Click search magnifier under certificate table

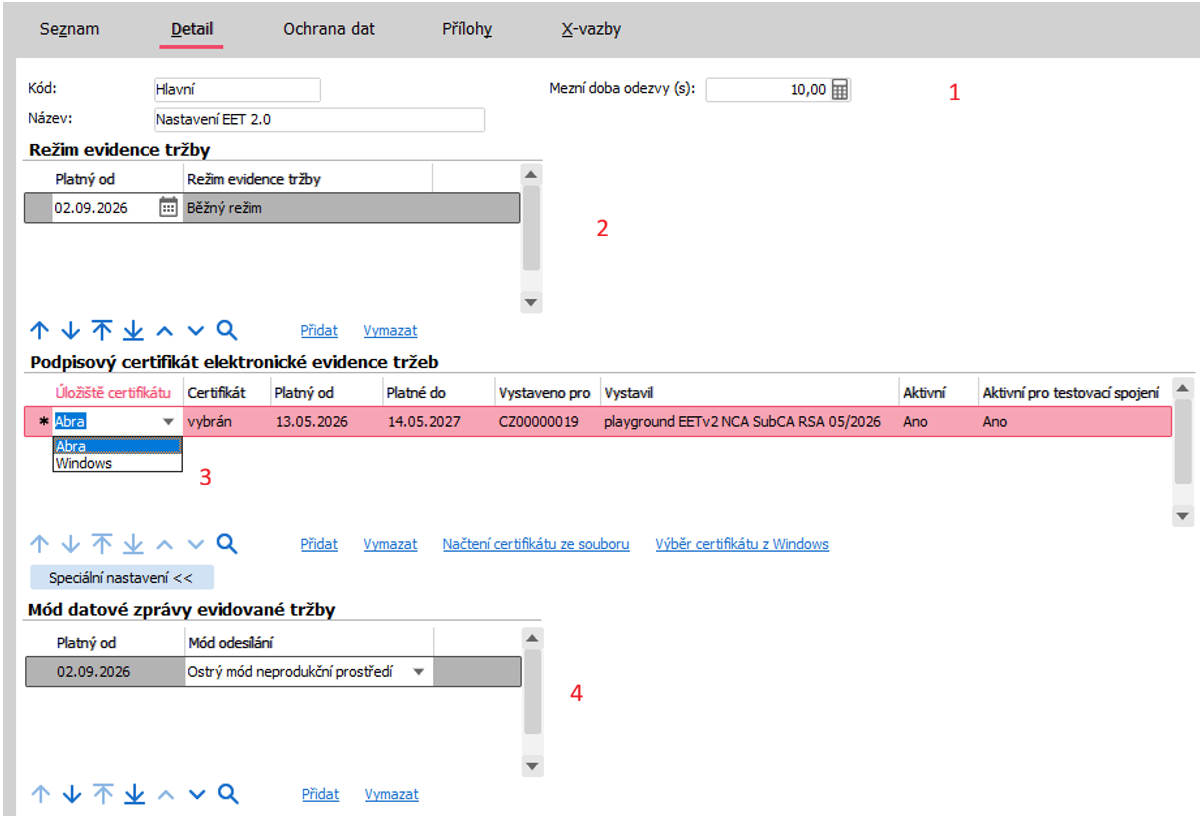click(227, 544)
